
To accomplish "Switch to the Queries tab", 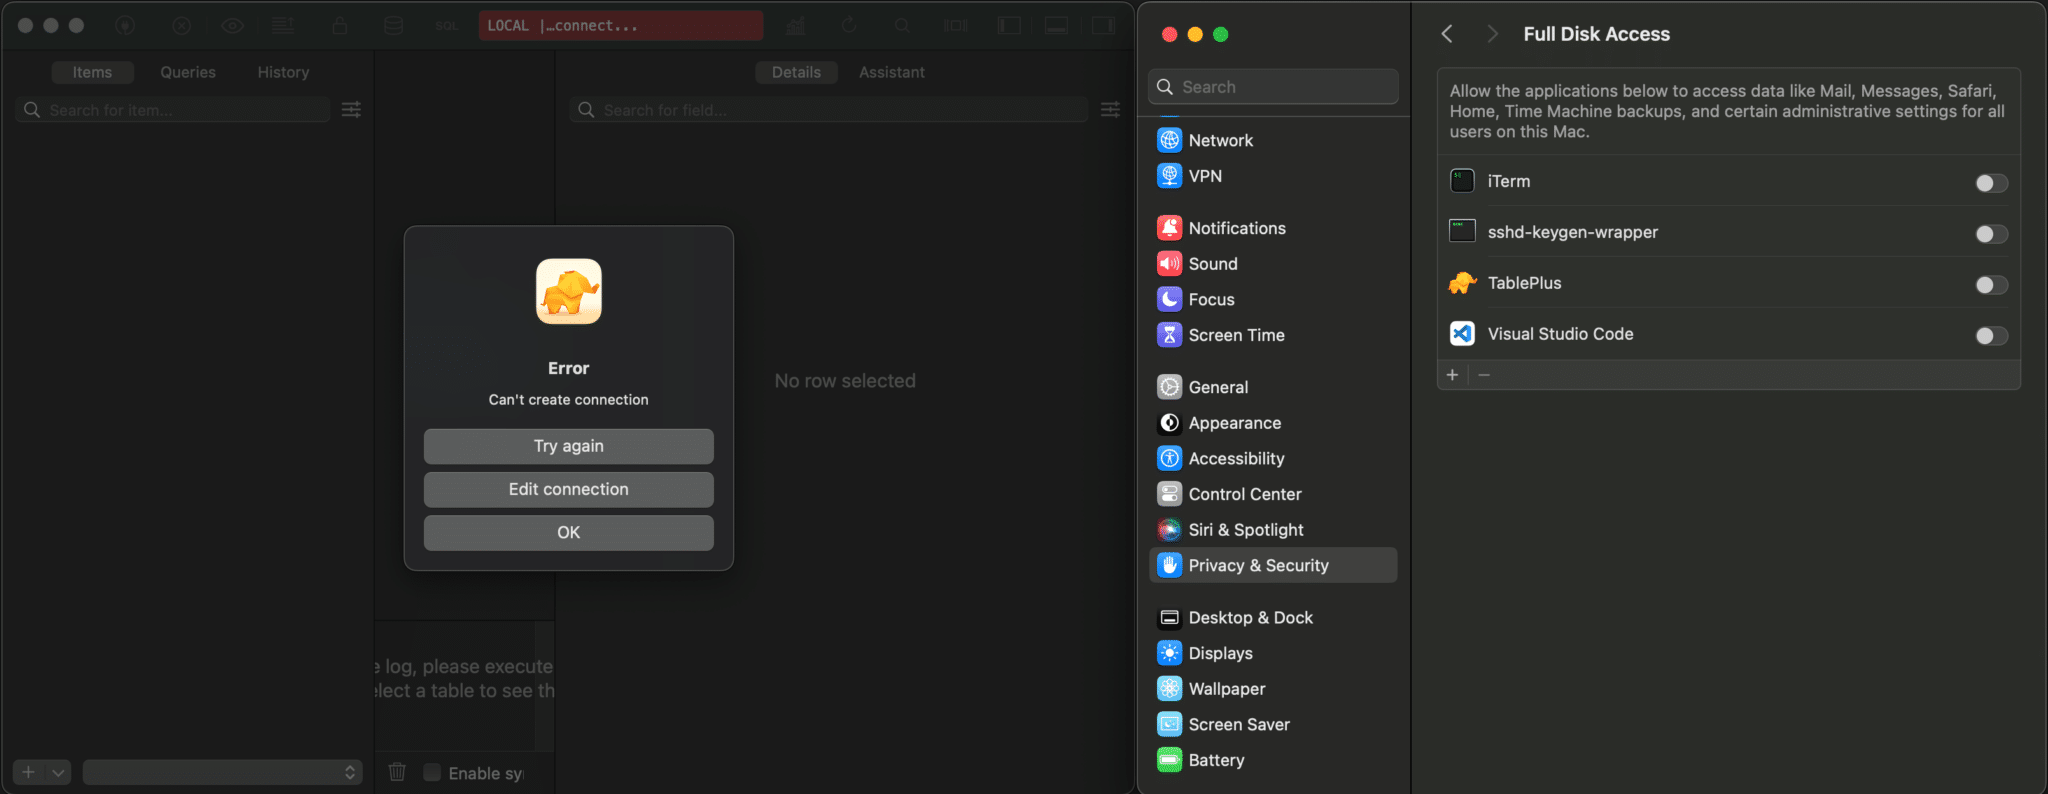I will click(188, 72).
